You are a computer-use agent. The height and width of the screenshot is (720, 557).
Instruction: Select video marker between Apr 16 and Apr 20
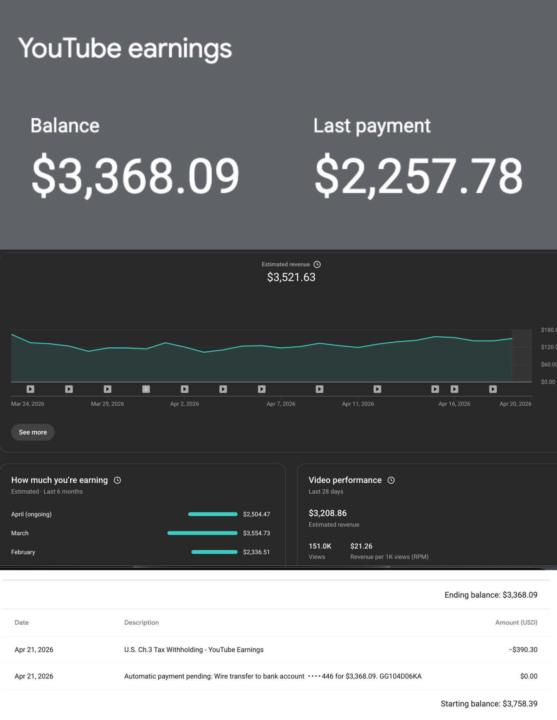pyautogui.click(x=493, y=389)
